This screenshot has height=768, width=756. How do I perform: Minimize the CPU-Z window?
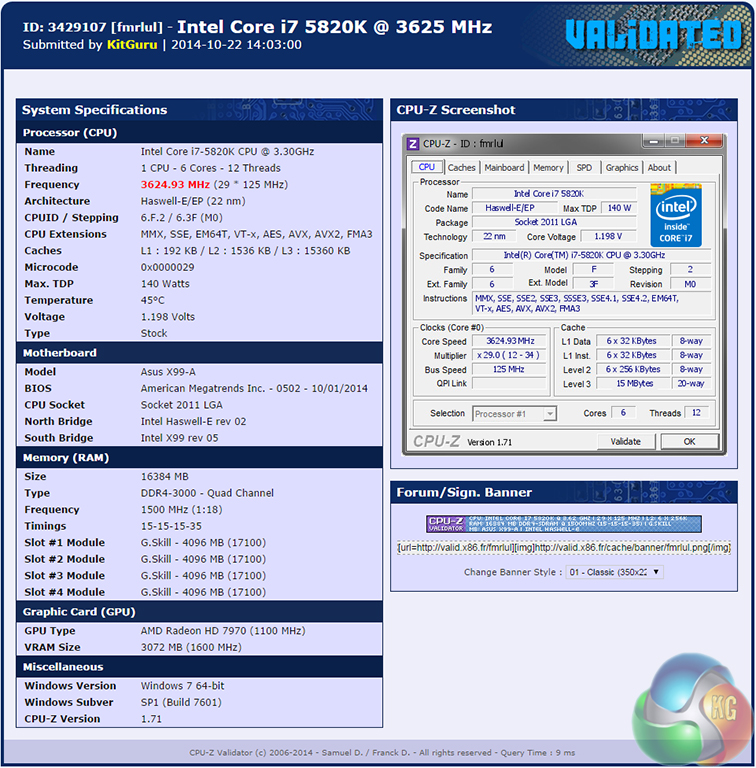pyautogui.click(x=654, y=141)
